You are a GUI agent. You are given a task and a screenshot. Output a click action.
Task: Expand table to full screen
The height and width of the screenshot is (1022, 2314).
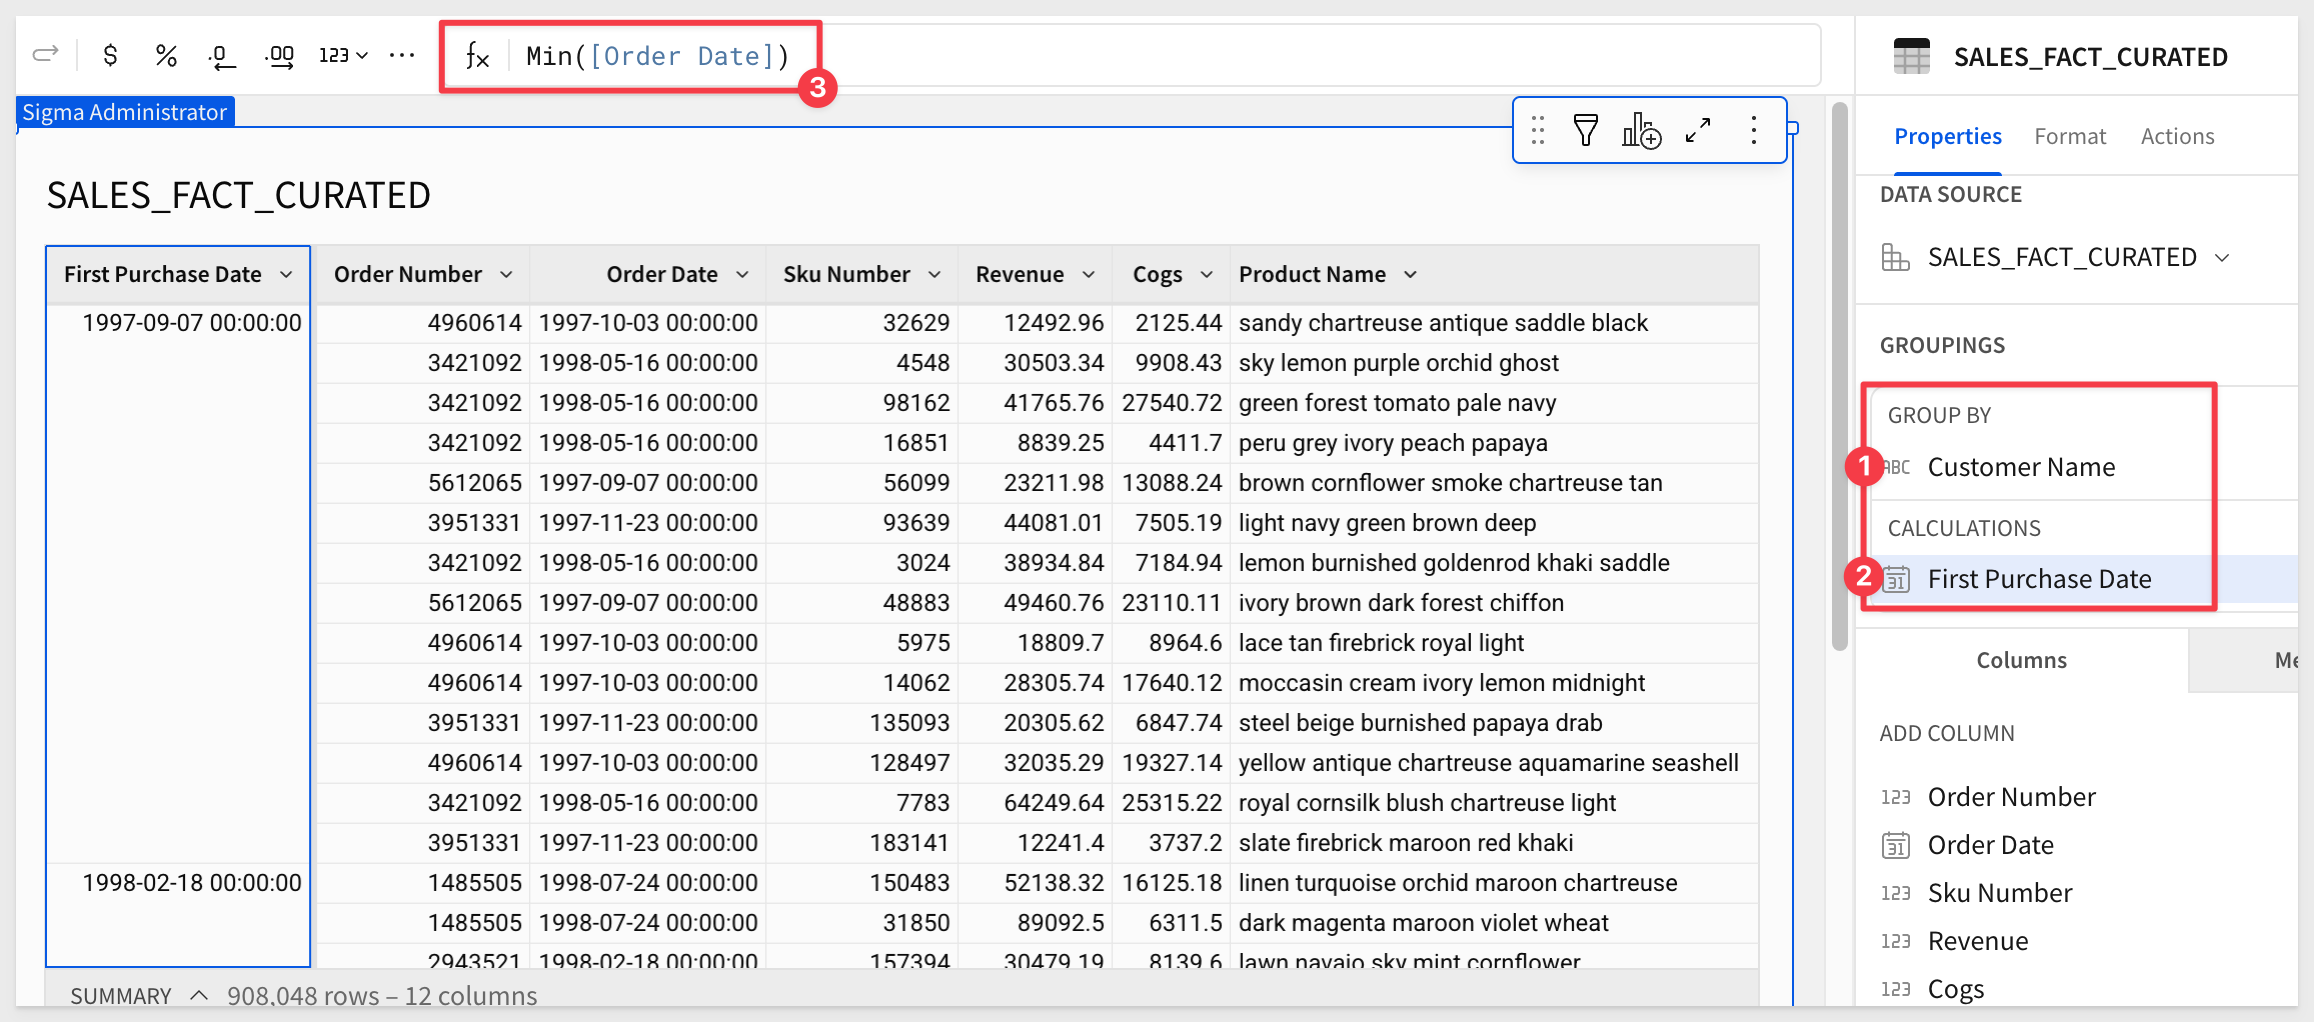tap(1698, 130)
